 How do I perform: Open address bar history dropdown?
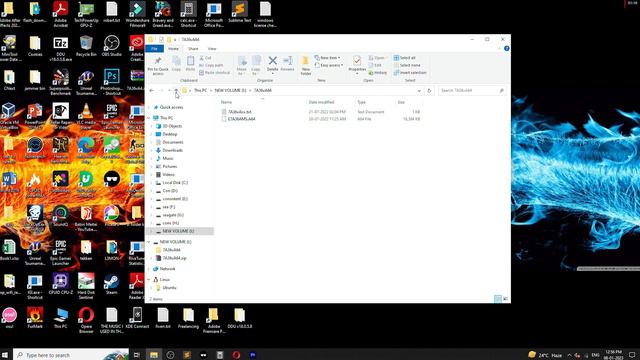(x=419, y=90)
